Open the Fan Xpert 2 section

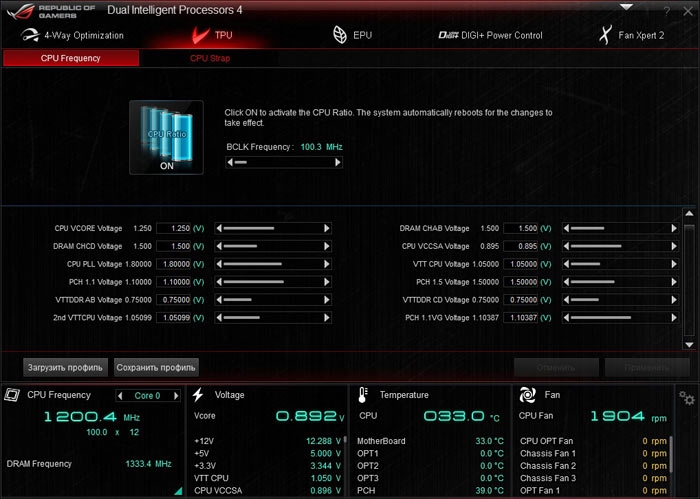click(x=629, y=35)
